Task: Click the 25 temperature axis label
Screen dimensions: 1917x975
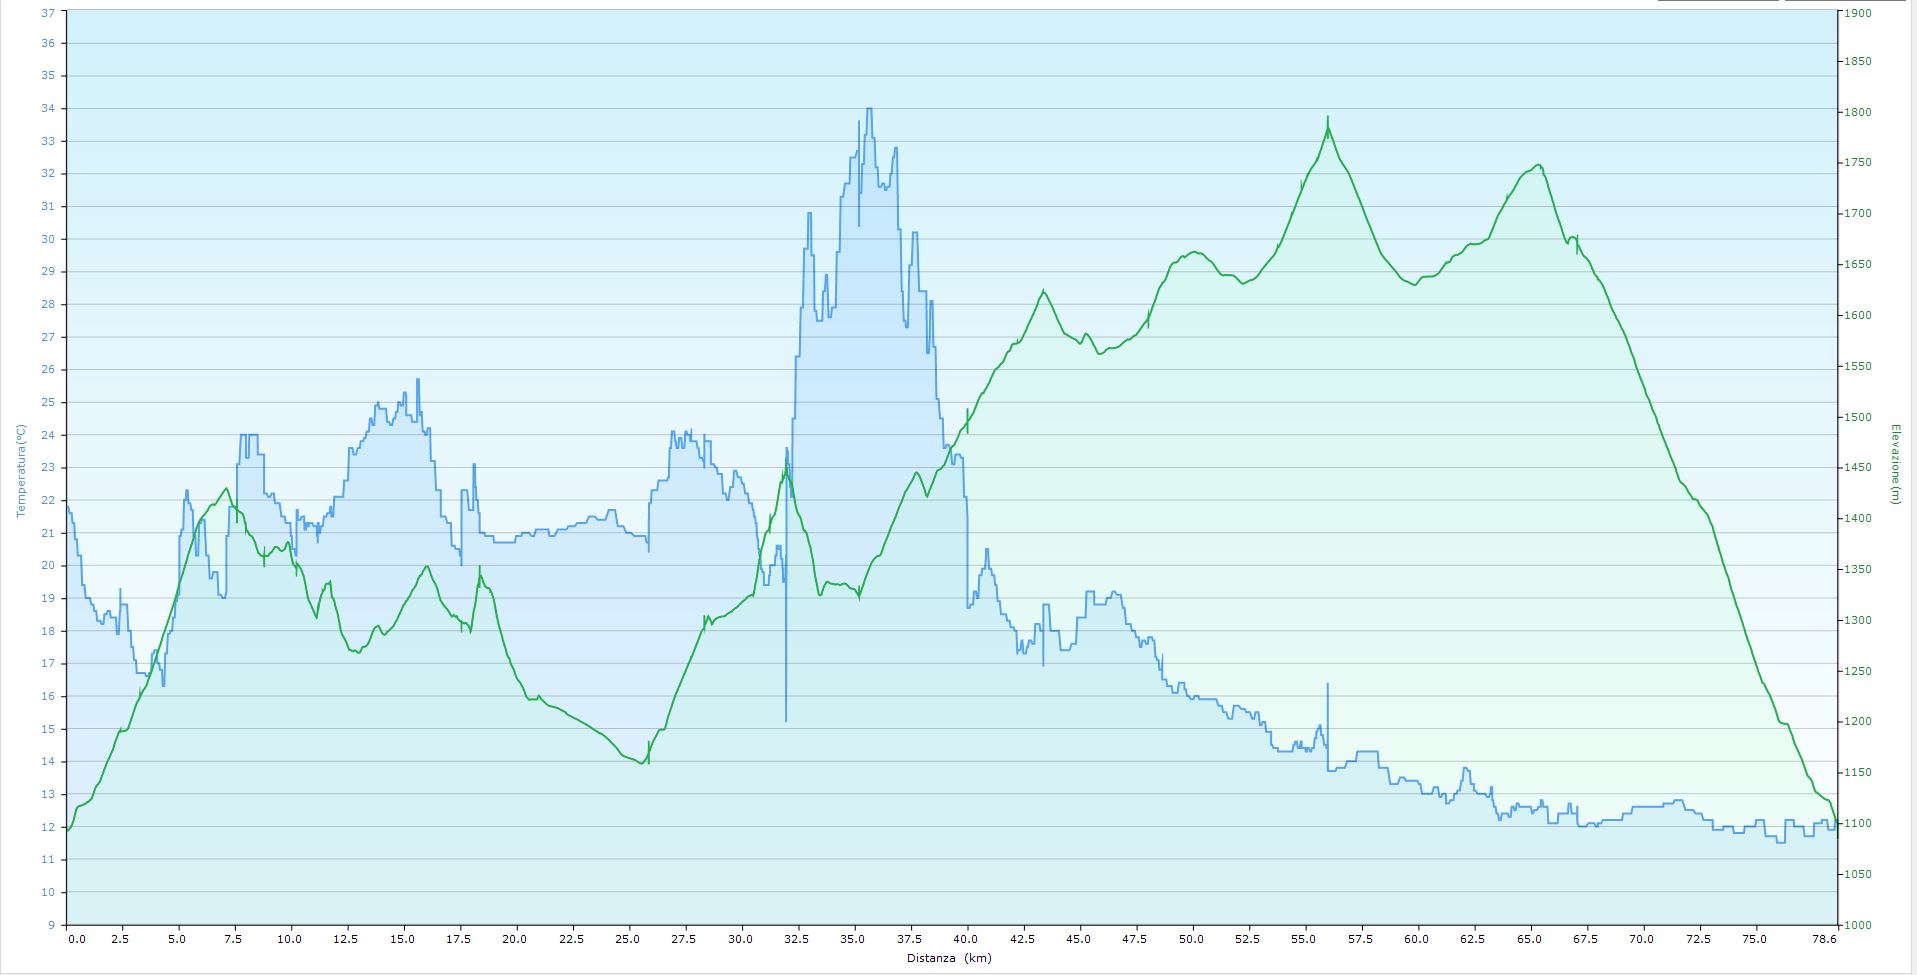Action: pos(48,402)
